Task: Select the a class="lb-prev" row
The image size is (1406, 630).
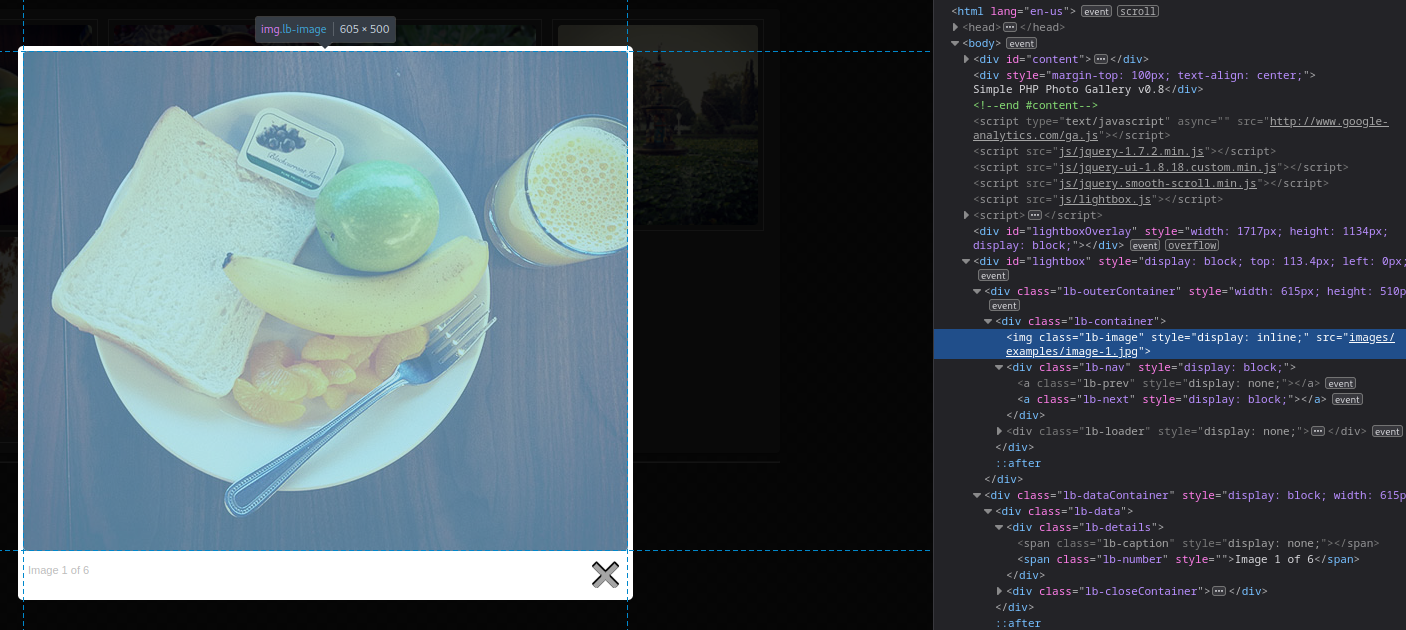Action: (1170, 383)
